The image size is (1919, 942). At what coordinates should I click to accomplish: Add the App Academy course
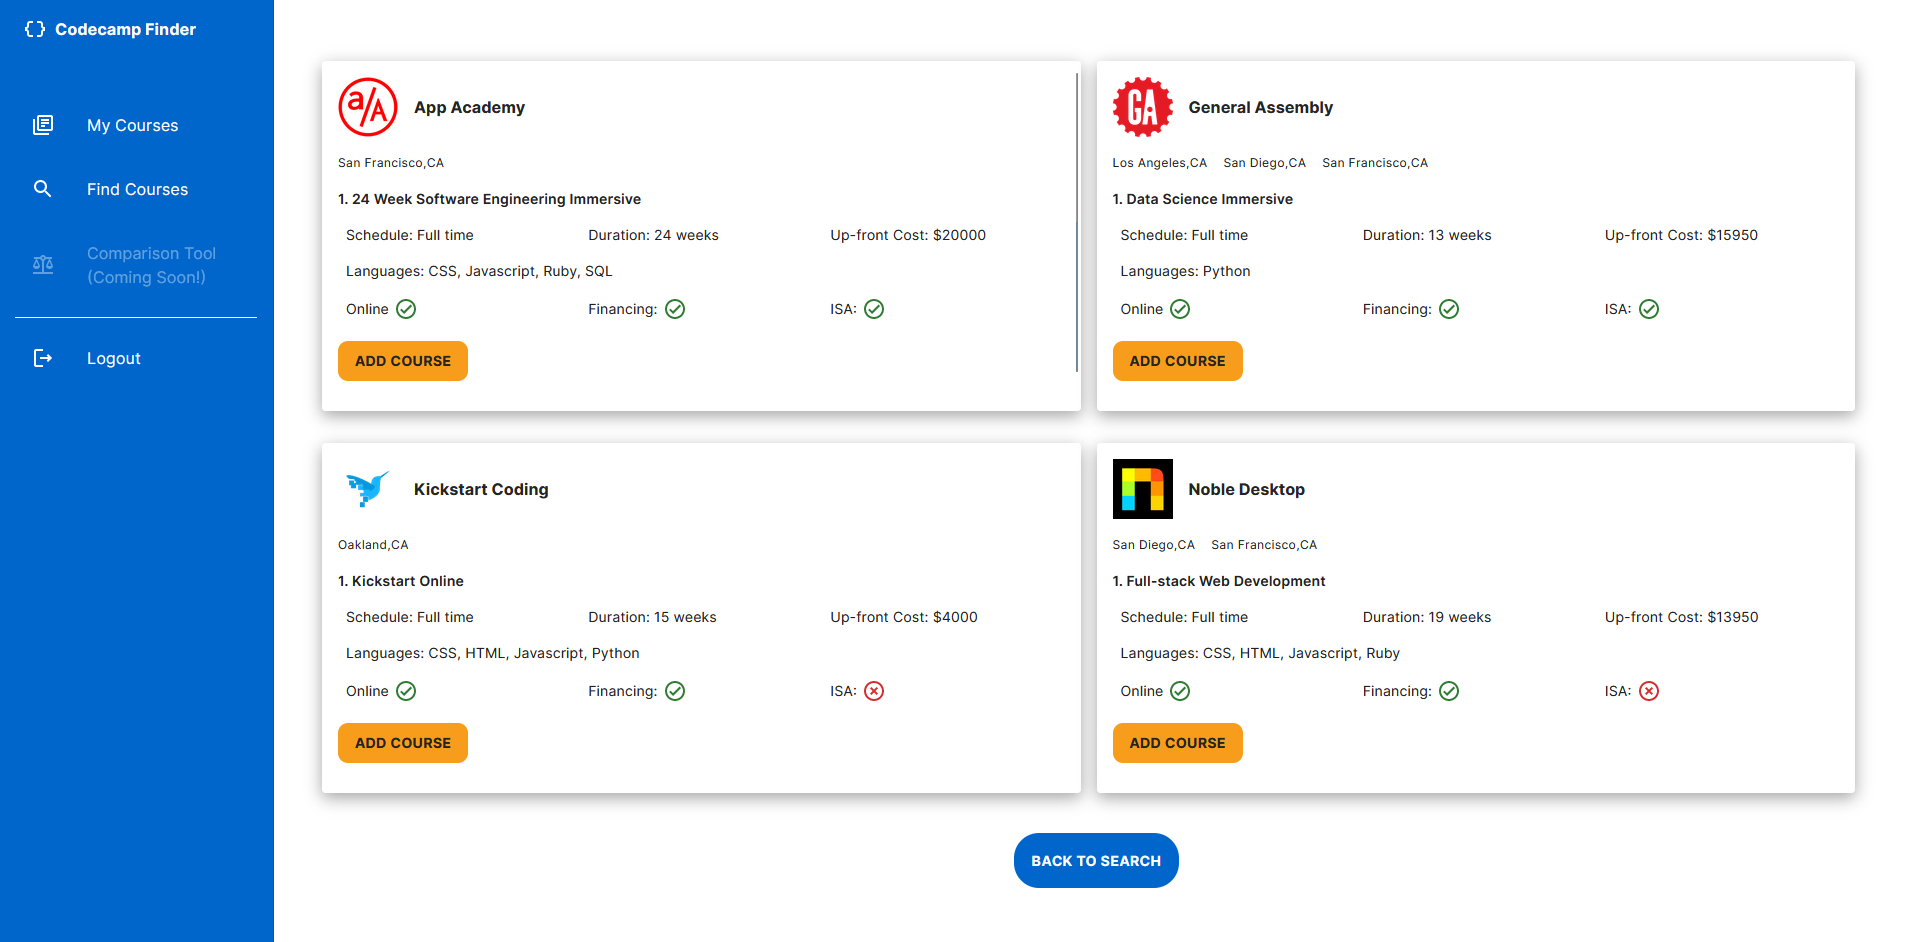403,361
